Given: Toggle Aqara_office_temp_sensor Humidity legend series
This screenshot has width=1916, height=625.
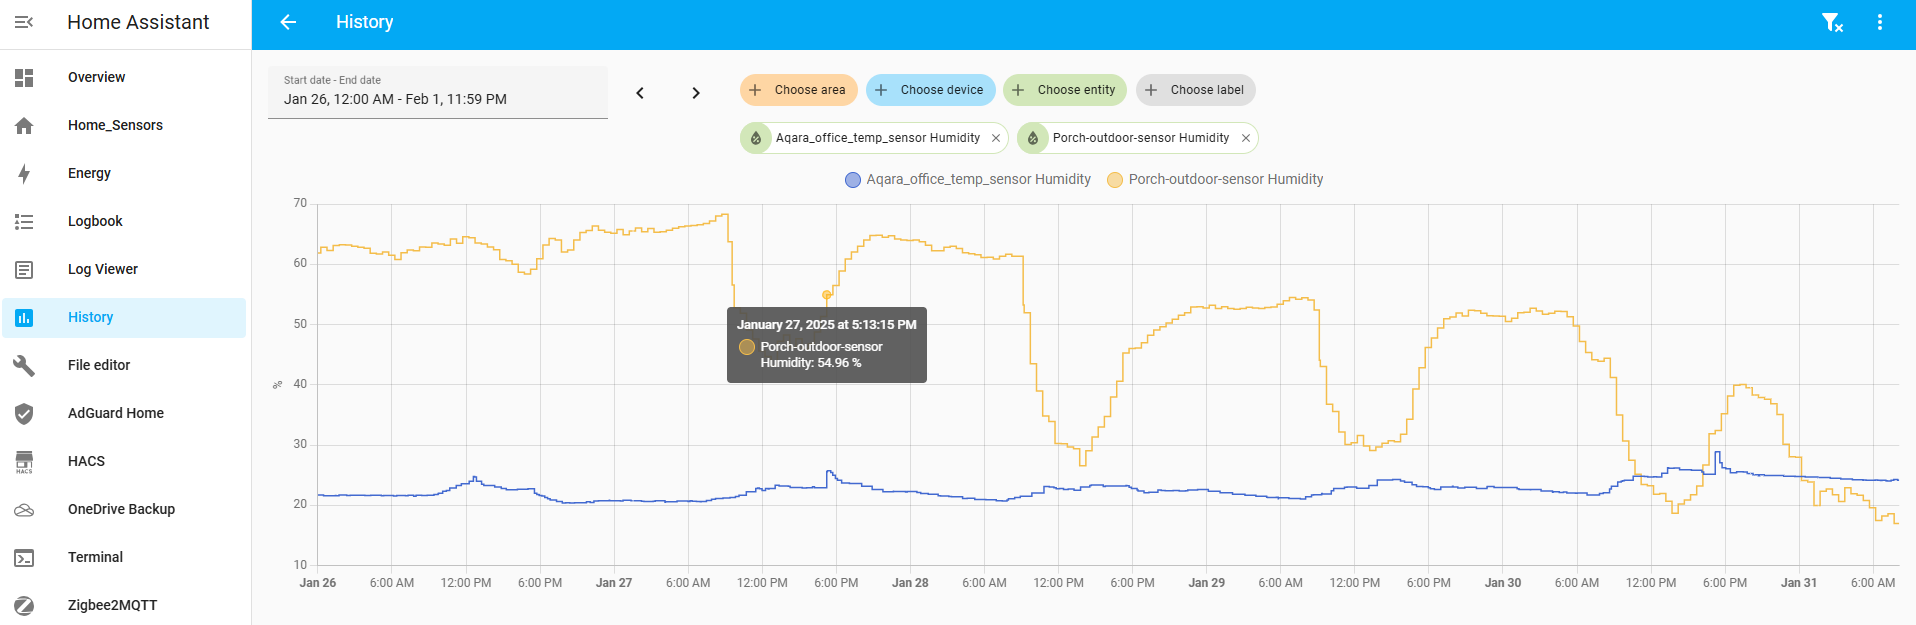Looking at the screenshot, I should click(968, 180).
